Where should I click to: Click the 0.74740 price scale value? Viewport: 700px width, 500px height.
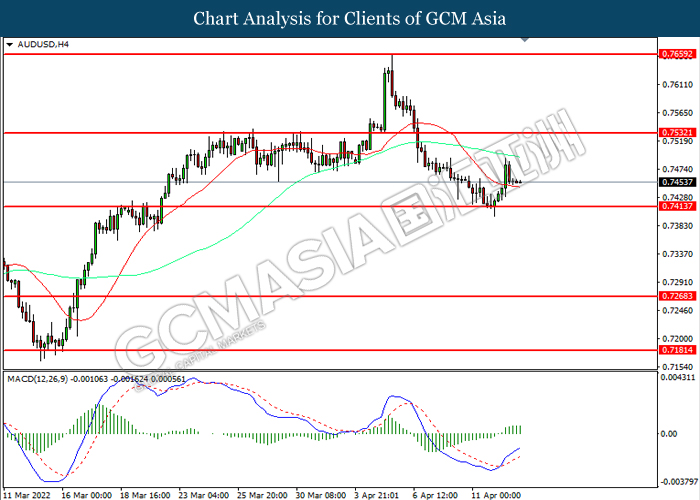pos(678,169)
